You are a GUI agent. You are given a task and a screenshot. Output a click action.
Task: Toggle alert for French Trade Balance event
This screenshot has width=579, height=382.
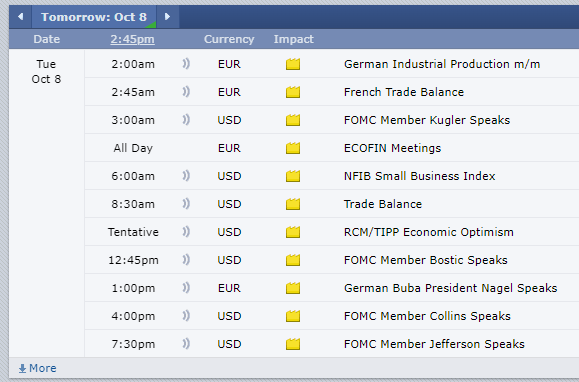tap(186, 92)
